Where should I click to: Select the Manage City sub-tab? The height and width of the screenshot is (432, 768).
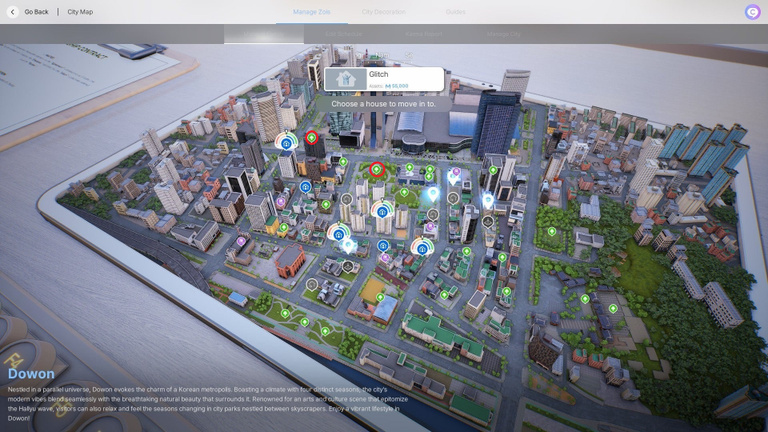click(x=504, y=34)
